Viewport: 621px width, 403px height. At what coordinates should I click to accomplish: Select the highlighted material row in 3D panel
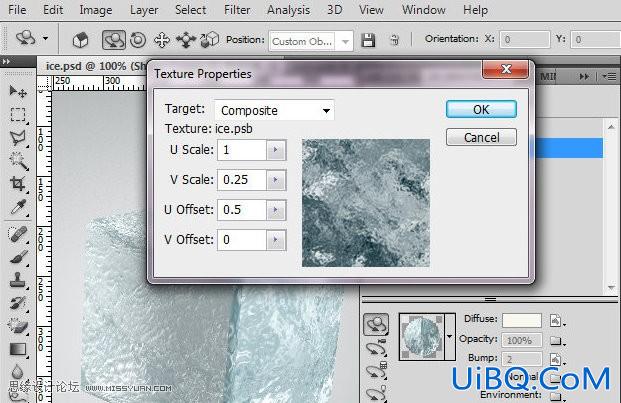coord(570,148)
